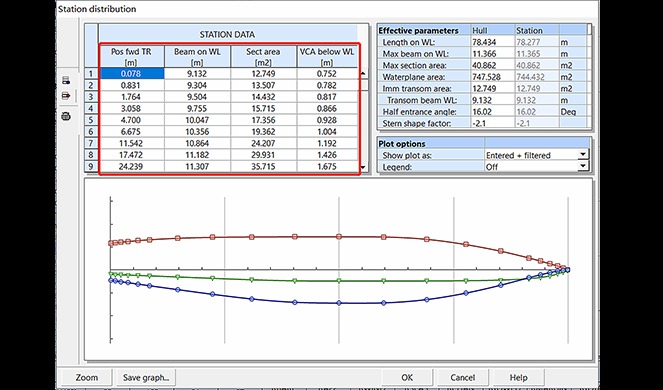Open Help for station distribution
This screenshot has height=390, width=663.
tap(518, 377)
